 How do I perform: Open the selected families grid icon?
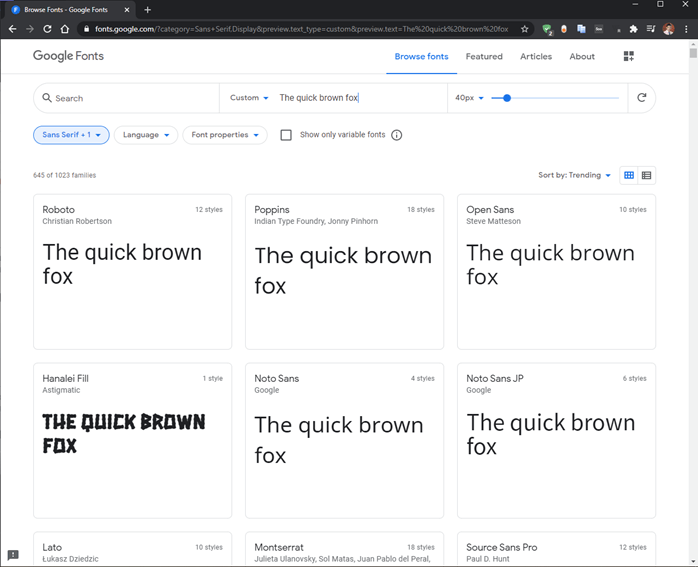[x=629, y=57]
